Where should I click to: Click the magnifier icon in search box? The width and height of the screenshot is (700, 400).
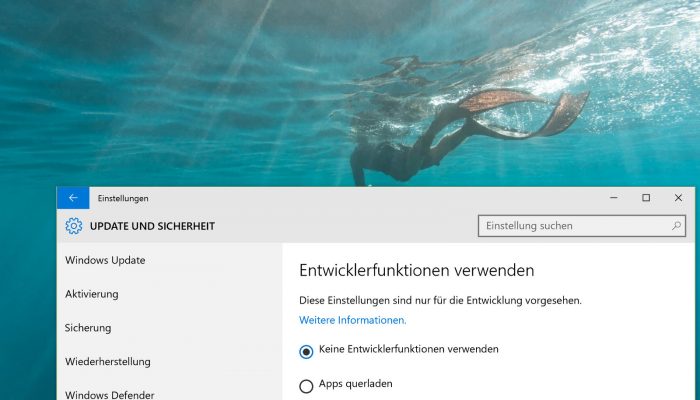(x=676, y=226)
